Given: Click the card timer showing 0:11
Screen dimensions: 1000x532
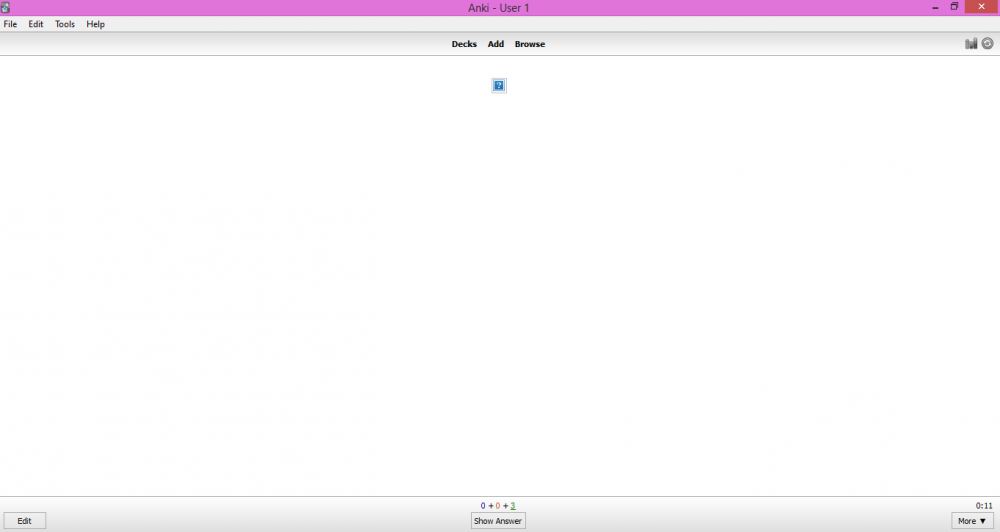Looking at the screenshot, I should 984,506.
